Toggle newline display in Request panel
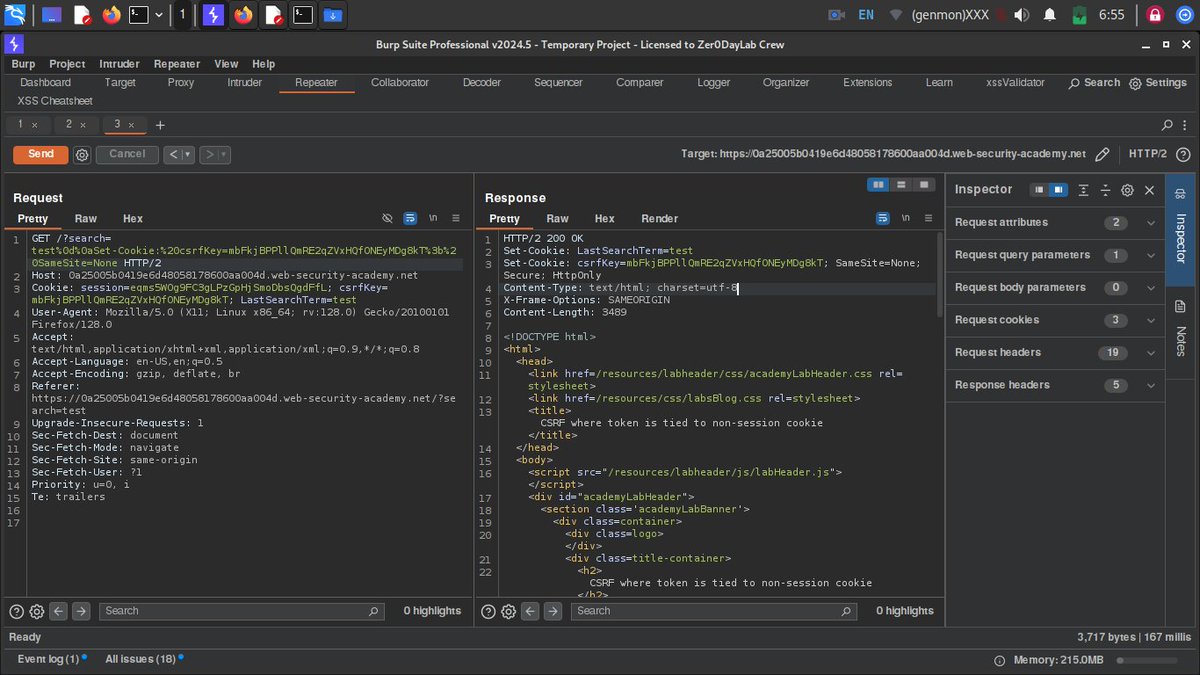Image resolution: width=1200 pixels, height=675 pixels. (433, 218)
